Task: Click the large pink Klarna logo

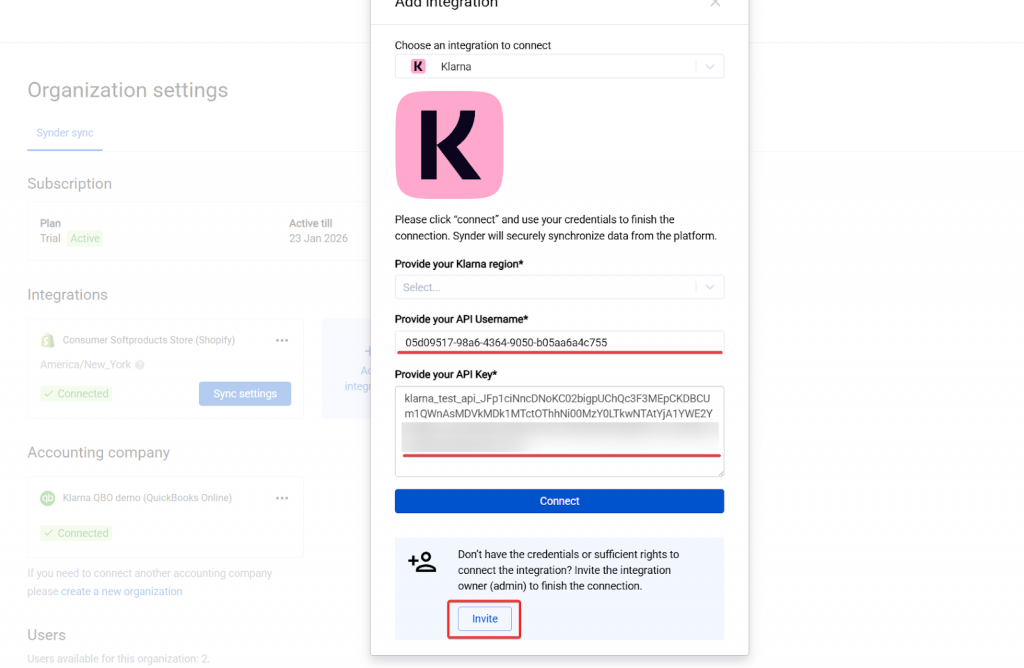Action: pyautogui.click(x=449, y=145)
